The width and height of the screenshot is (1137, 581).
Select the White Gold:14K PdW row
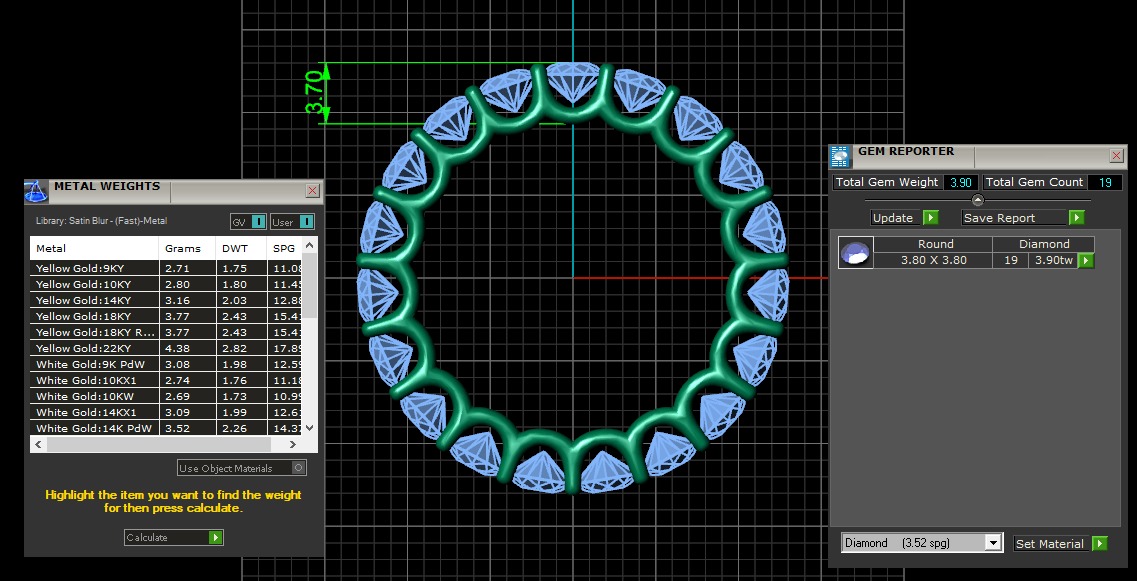click(165, 428)
